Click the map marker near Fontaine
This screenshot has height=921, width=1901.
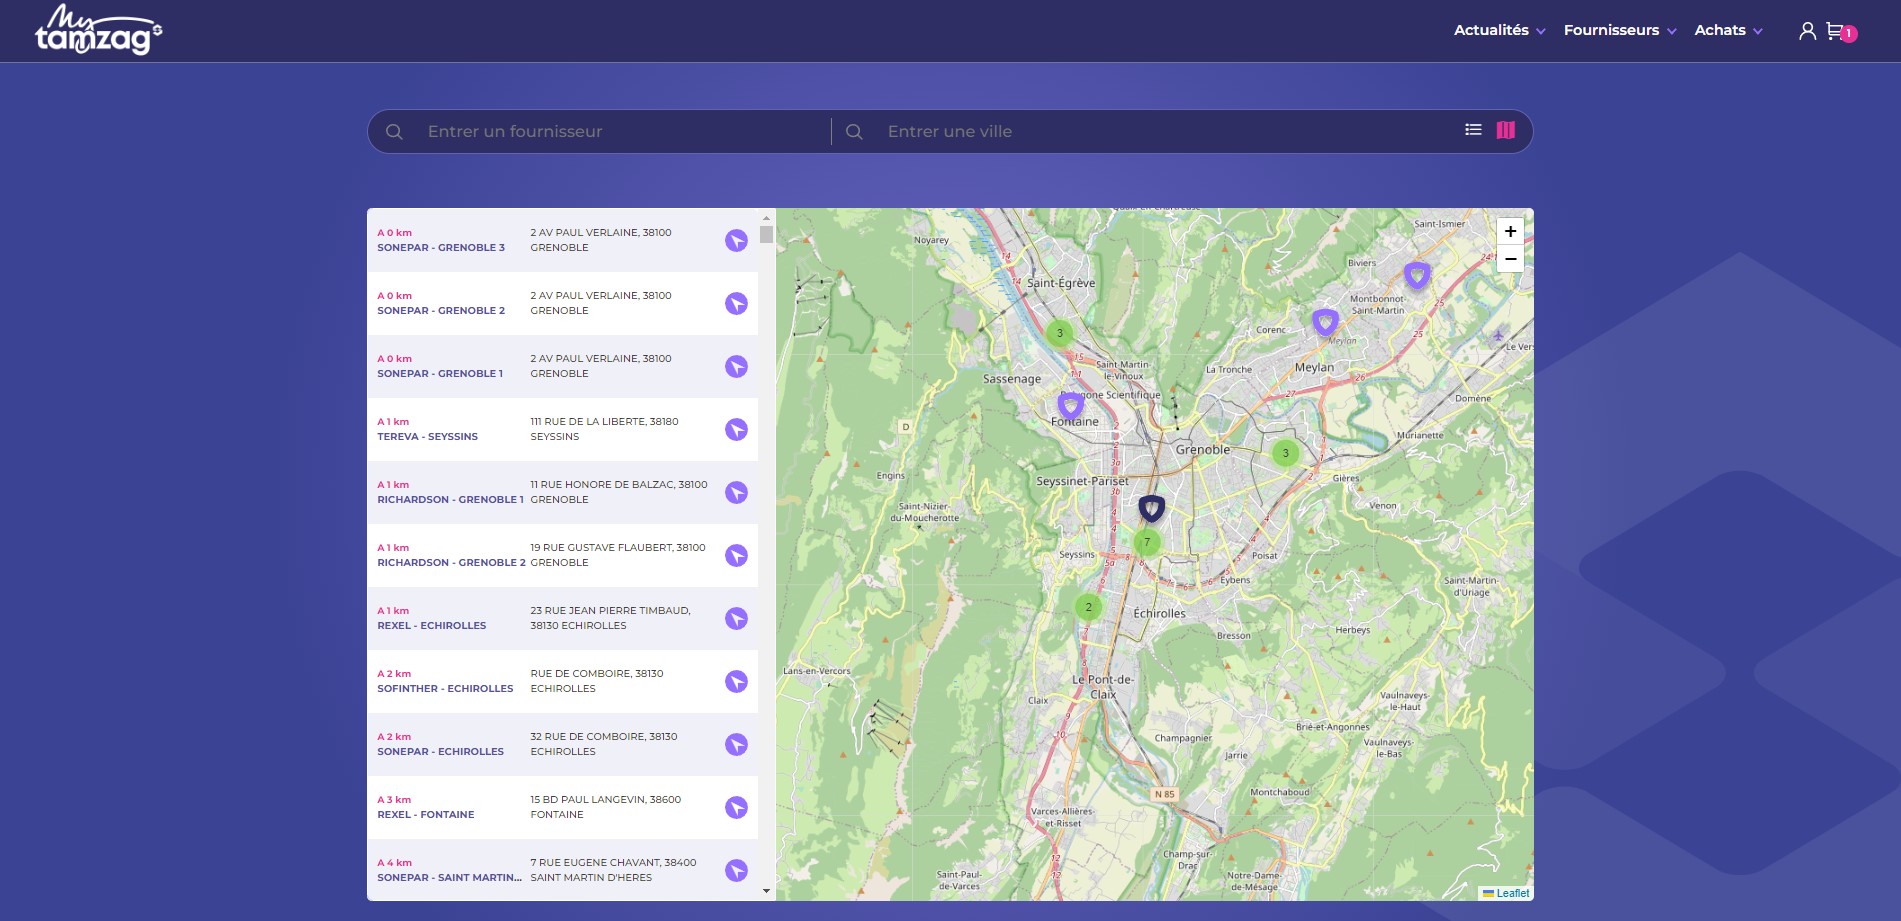click(x=1070, y=406)
